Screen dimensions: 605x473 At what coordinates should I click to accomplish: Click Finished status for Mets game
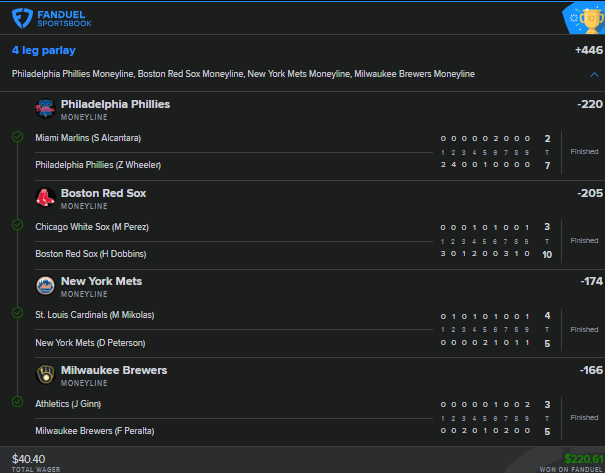(584, 329)
